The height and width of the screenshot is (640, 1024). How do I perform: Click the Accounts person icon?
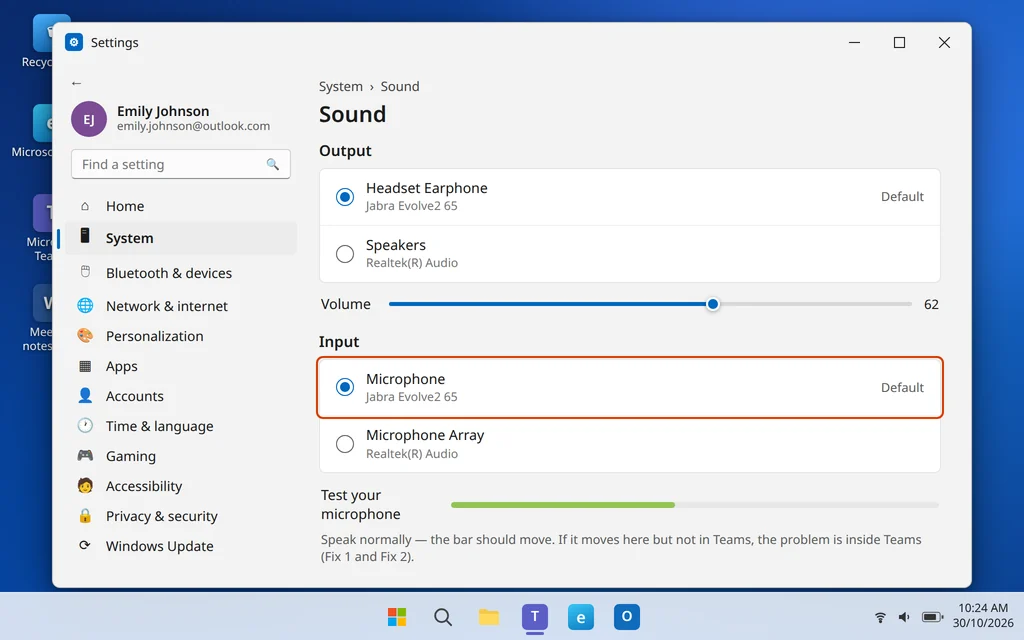(85, 395)
